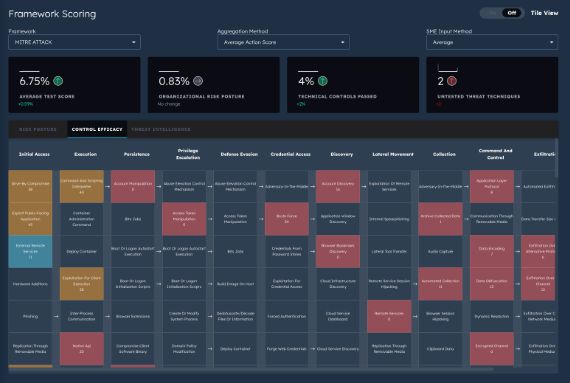Select the red Native API tile
Screen dimensions: 570x383
coord(82,348)
